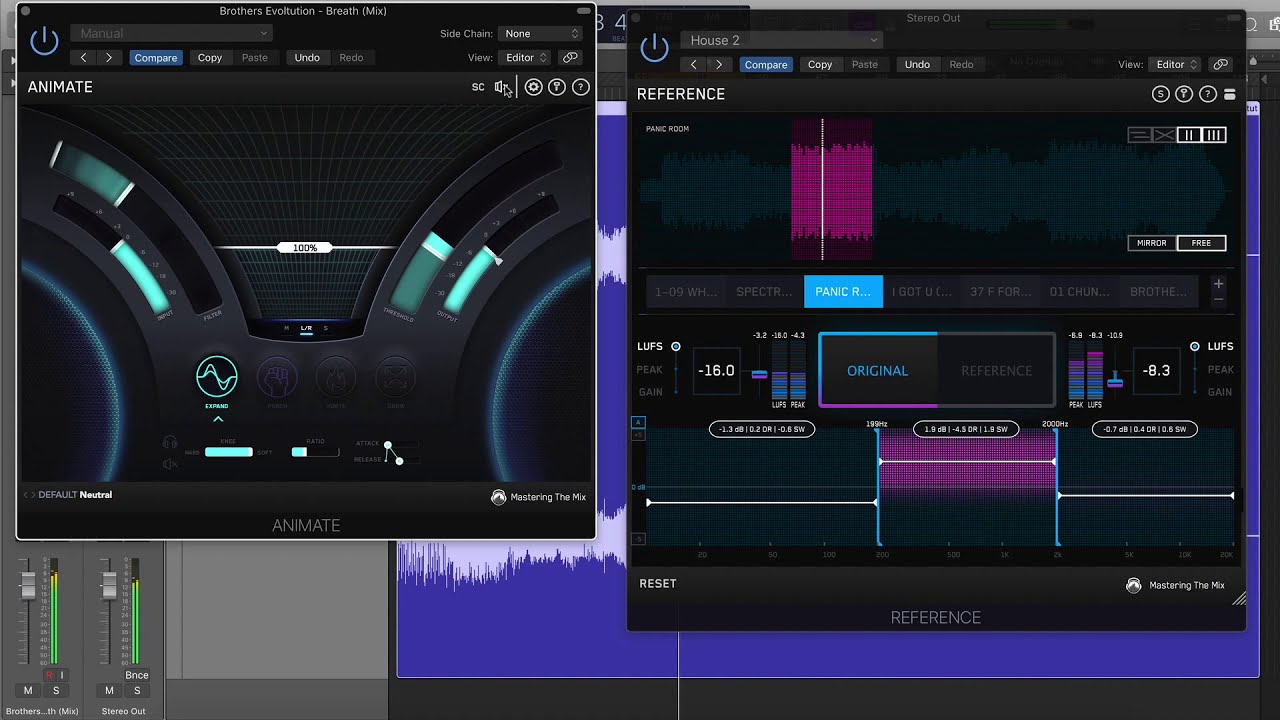Select the two-bar layout icon
The height and width of the screenshot is (720, 1280).
[x=1189, y=135]
